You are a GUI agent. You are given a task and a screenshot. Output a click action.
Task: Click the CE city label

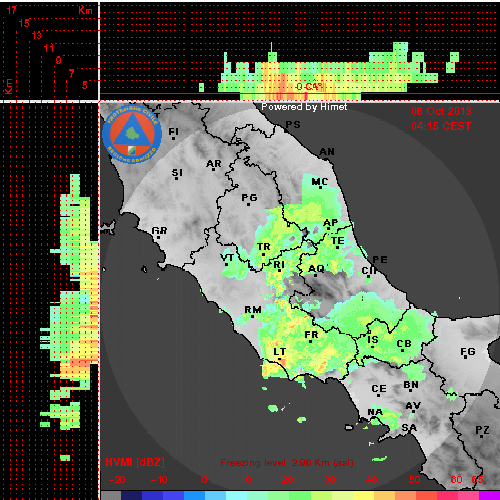(x=379, y=389)
